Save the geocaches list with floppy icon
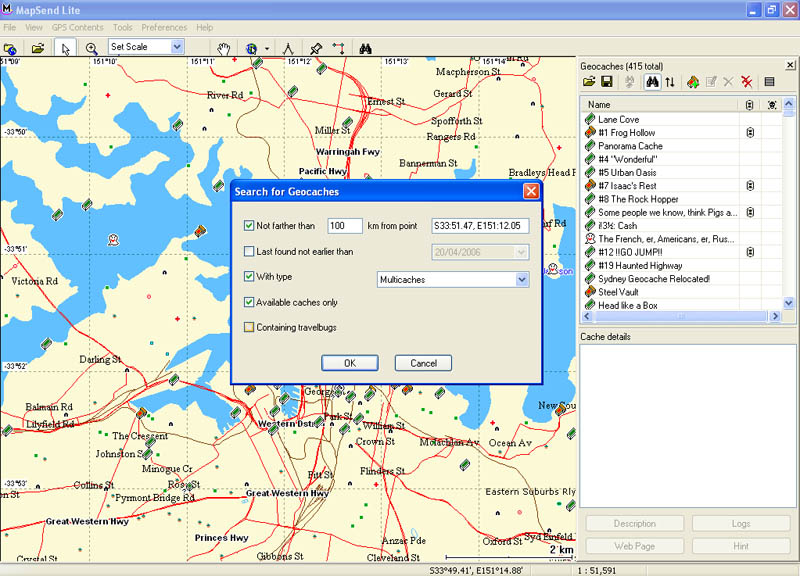This screenshot has width=800, height=576. [x=607, y=81]
